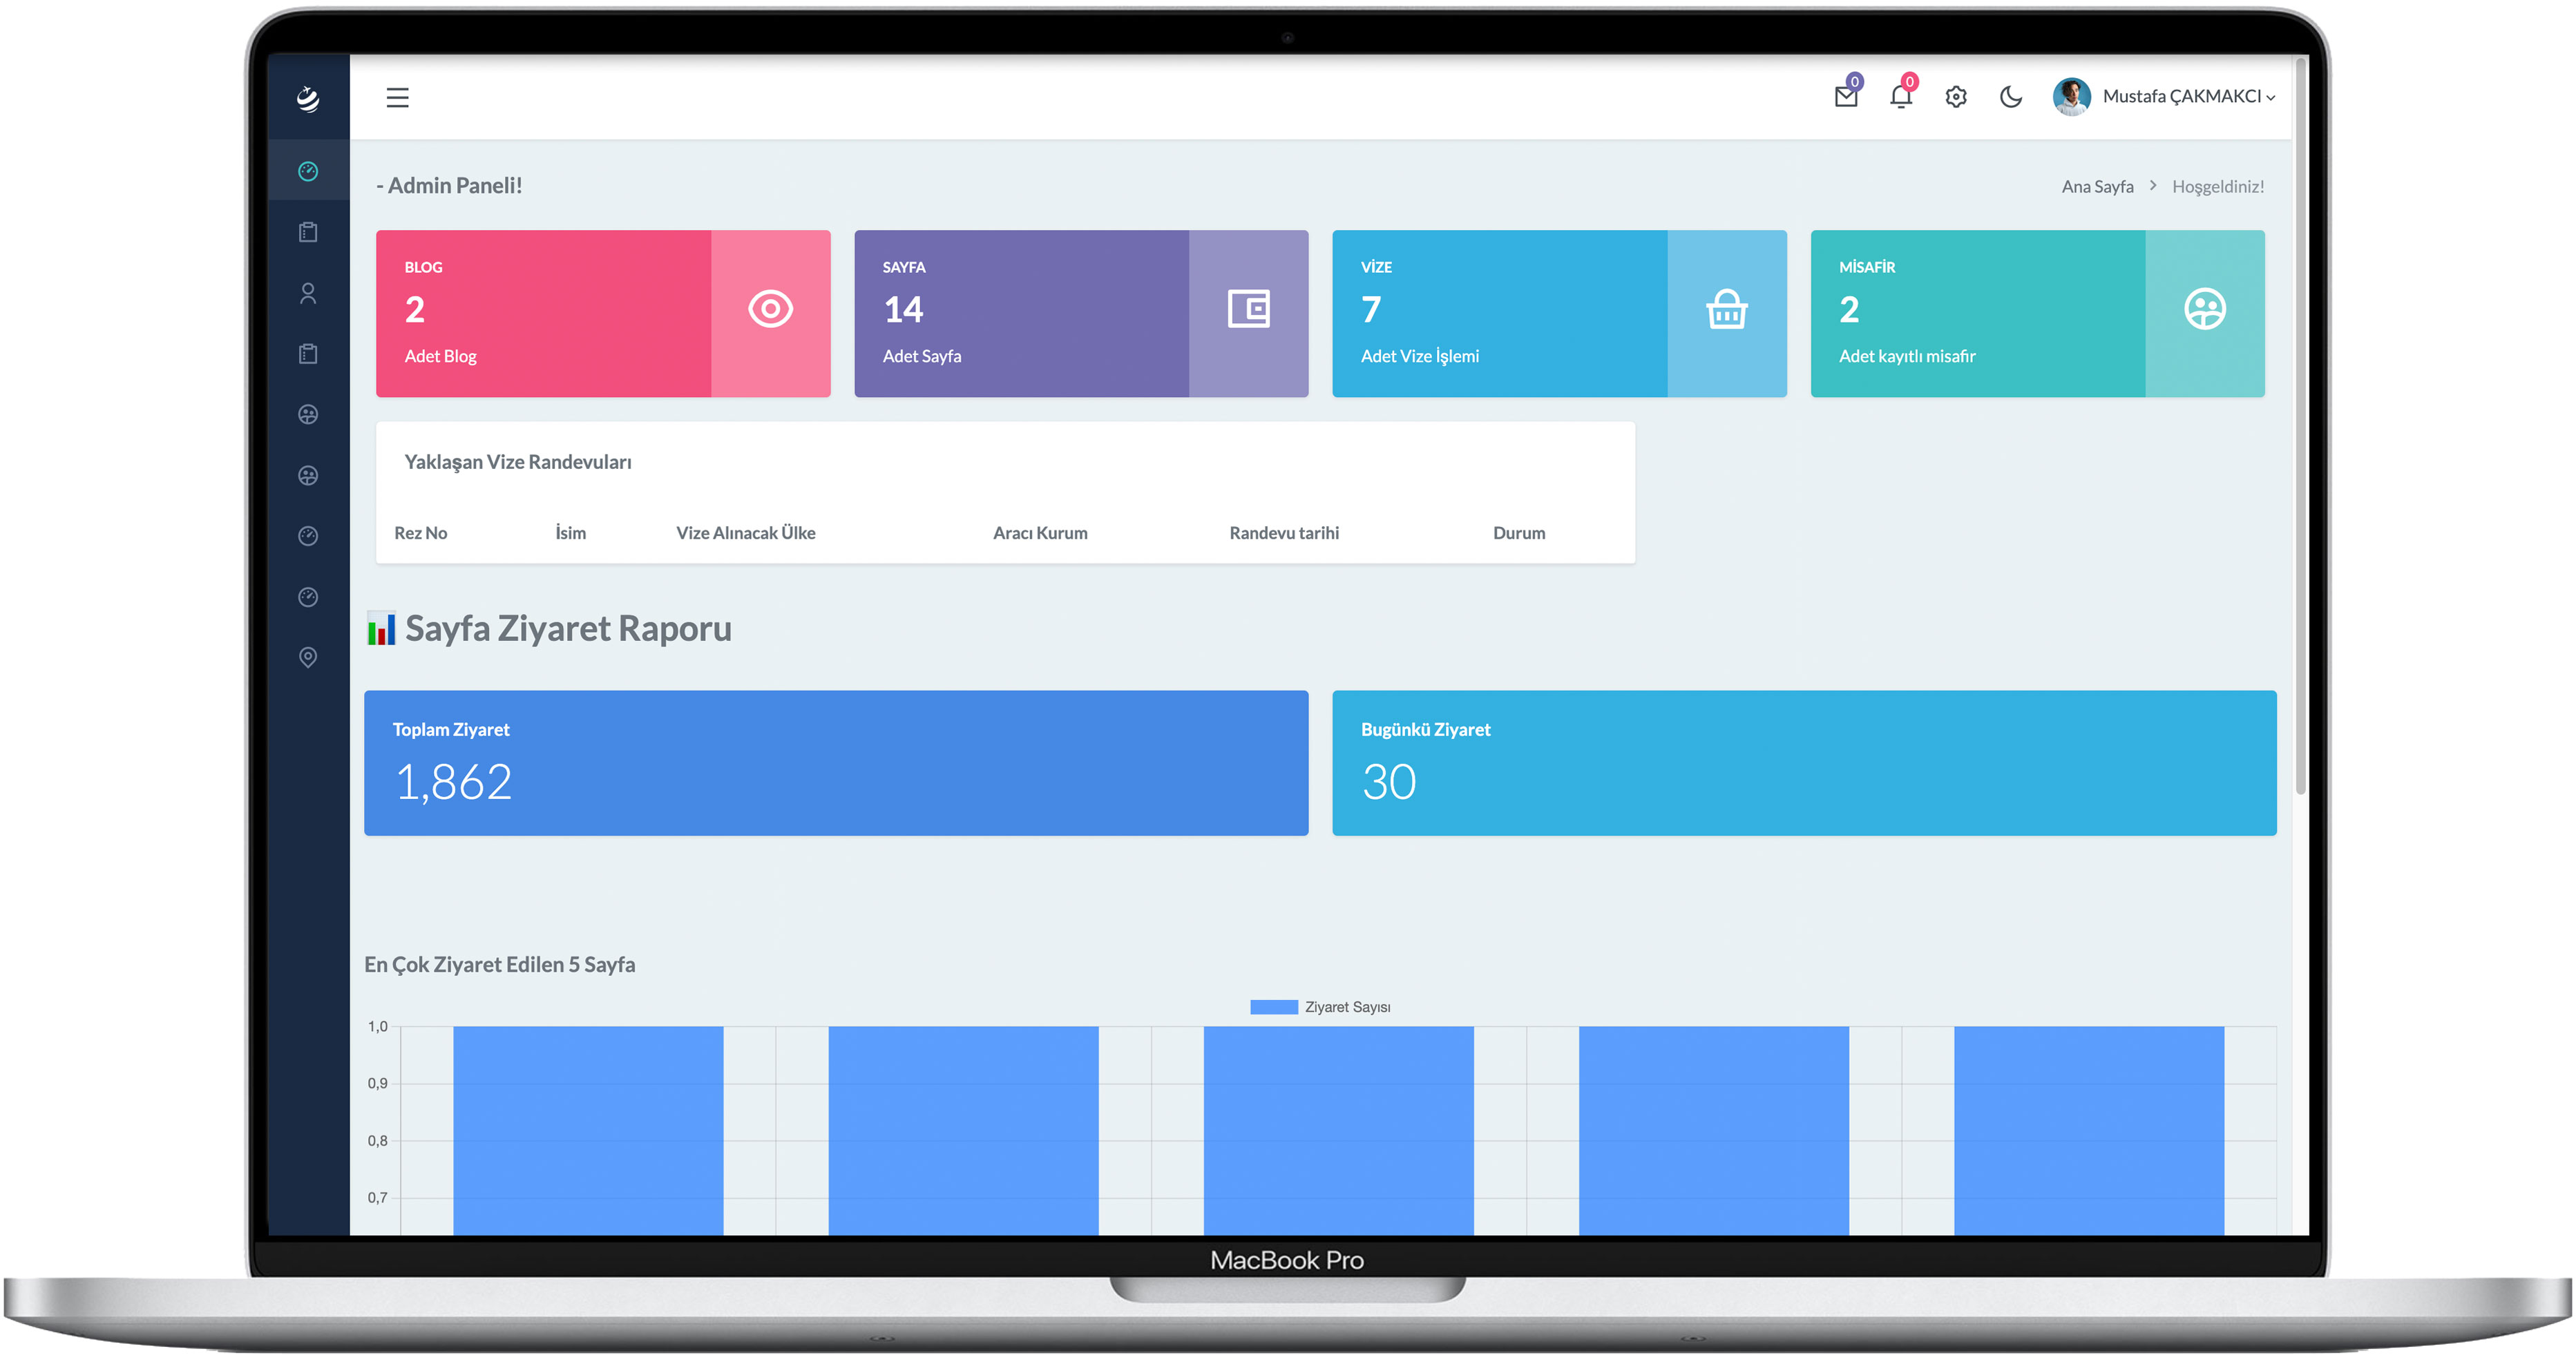This screenshot has height=1355, width=2576.
Task: Select the active dashboard sidebar icon
Action: click(x=308, y=171)
